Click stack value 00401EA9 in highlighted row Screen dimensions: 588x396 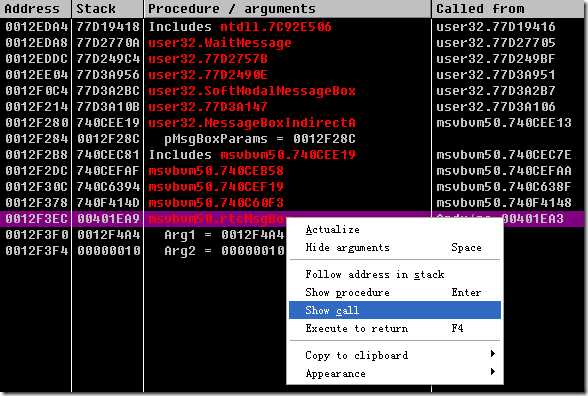tap(108, 219)
